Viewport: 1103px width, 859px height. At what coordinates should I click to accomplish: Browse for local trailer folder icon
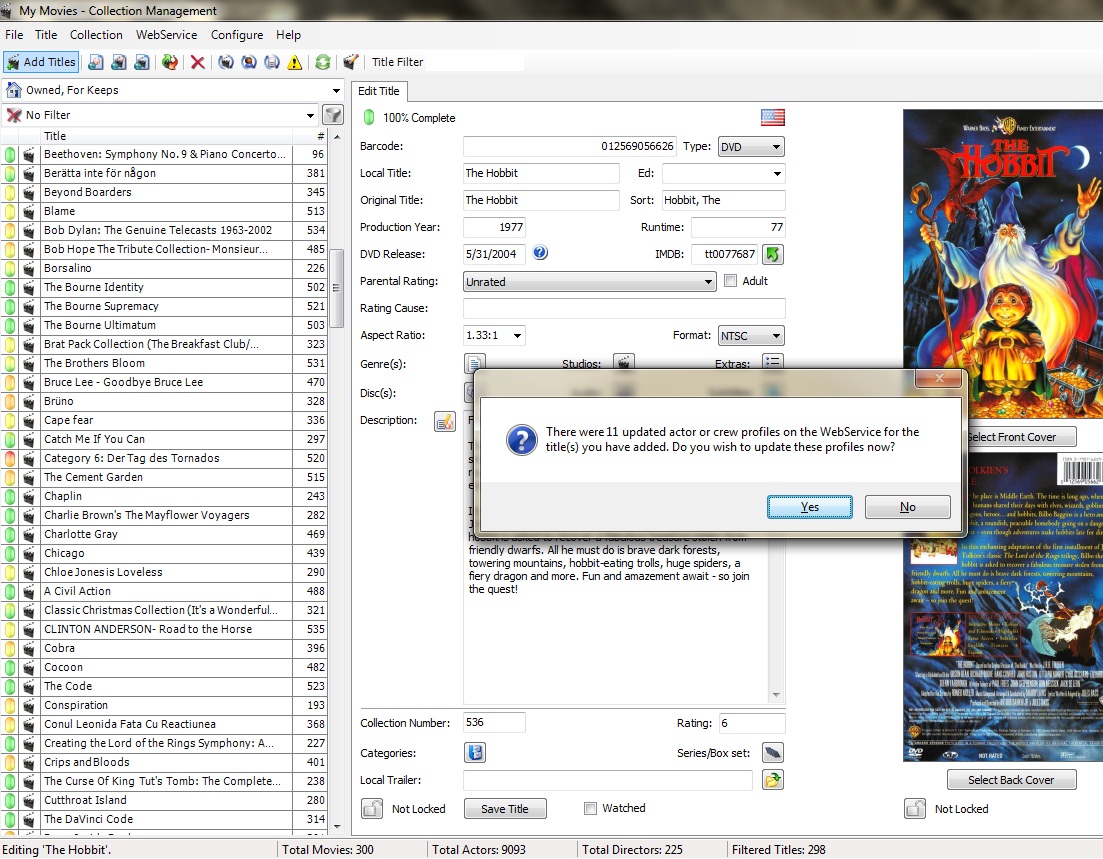pos(772,780)
